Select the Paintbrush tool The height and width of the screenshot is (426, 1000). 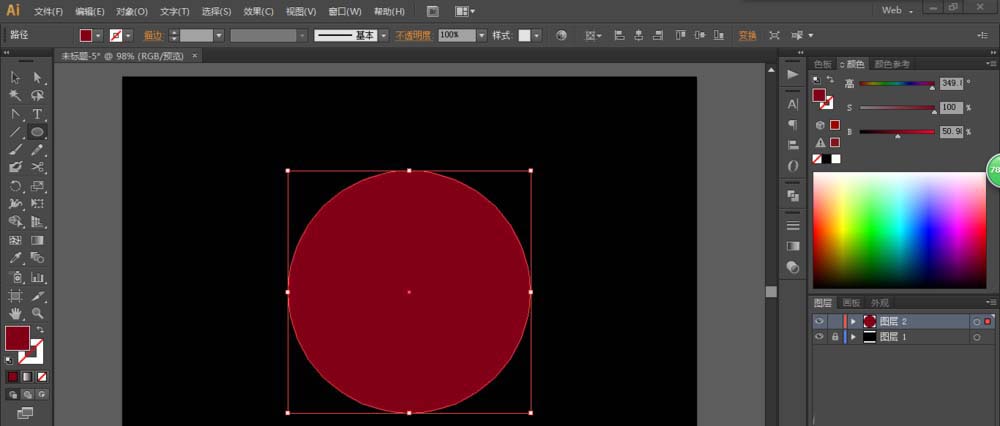pyautogui.click(x=16, y=150)
